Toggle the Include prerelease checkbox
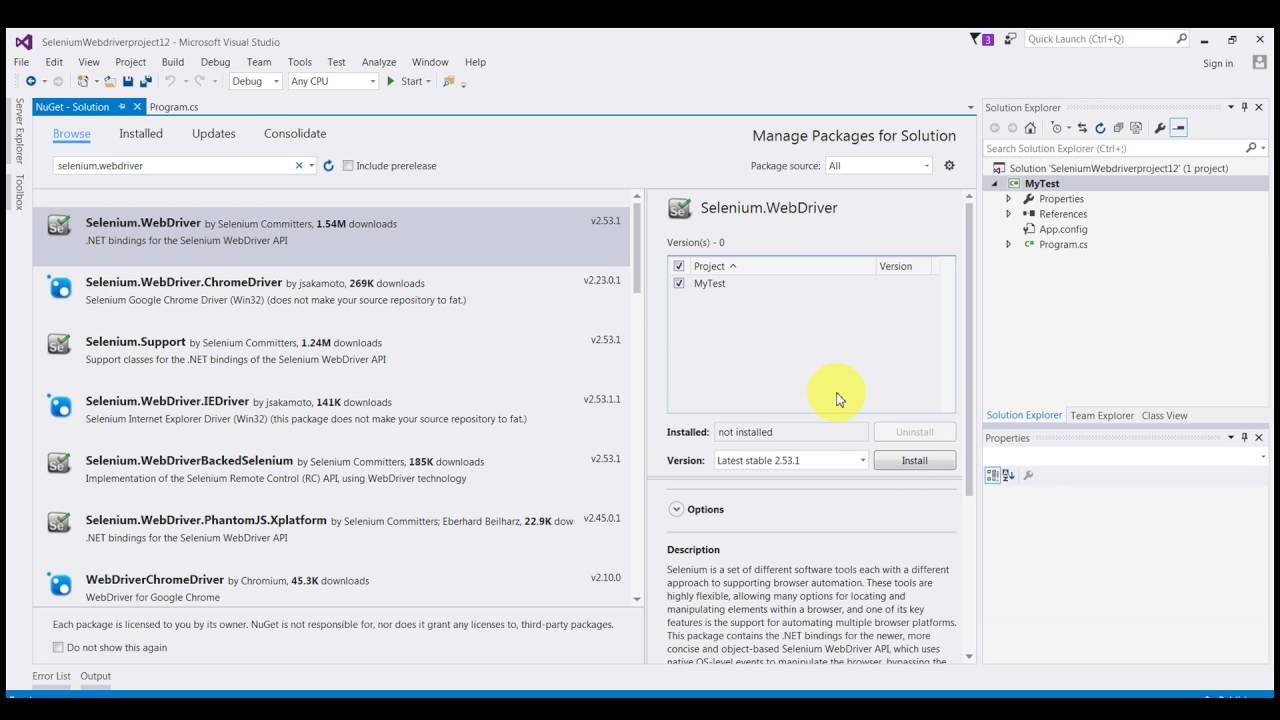This screenshot has height=720, width=1280. click(x=348, y=166)
